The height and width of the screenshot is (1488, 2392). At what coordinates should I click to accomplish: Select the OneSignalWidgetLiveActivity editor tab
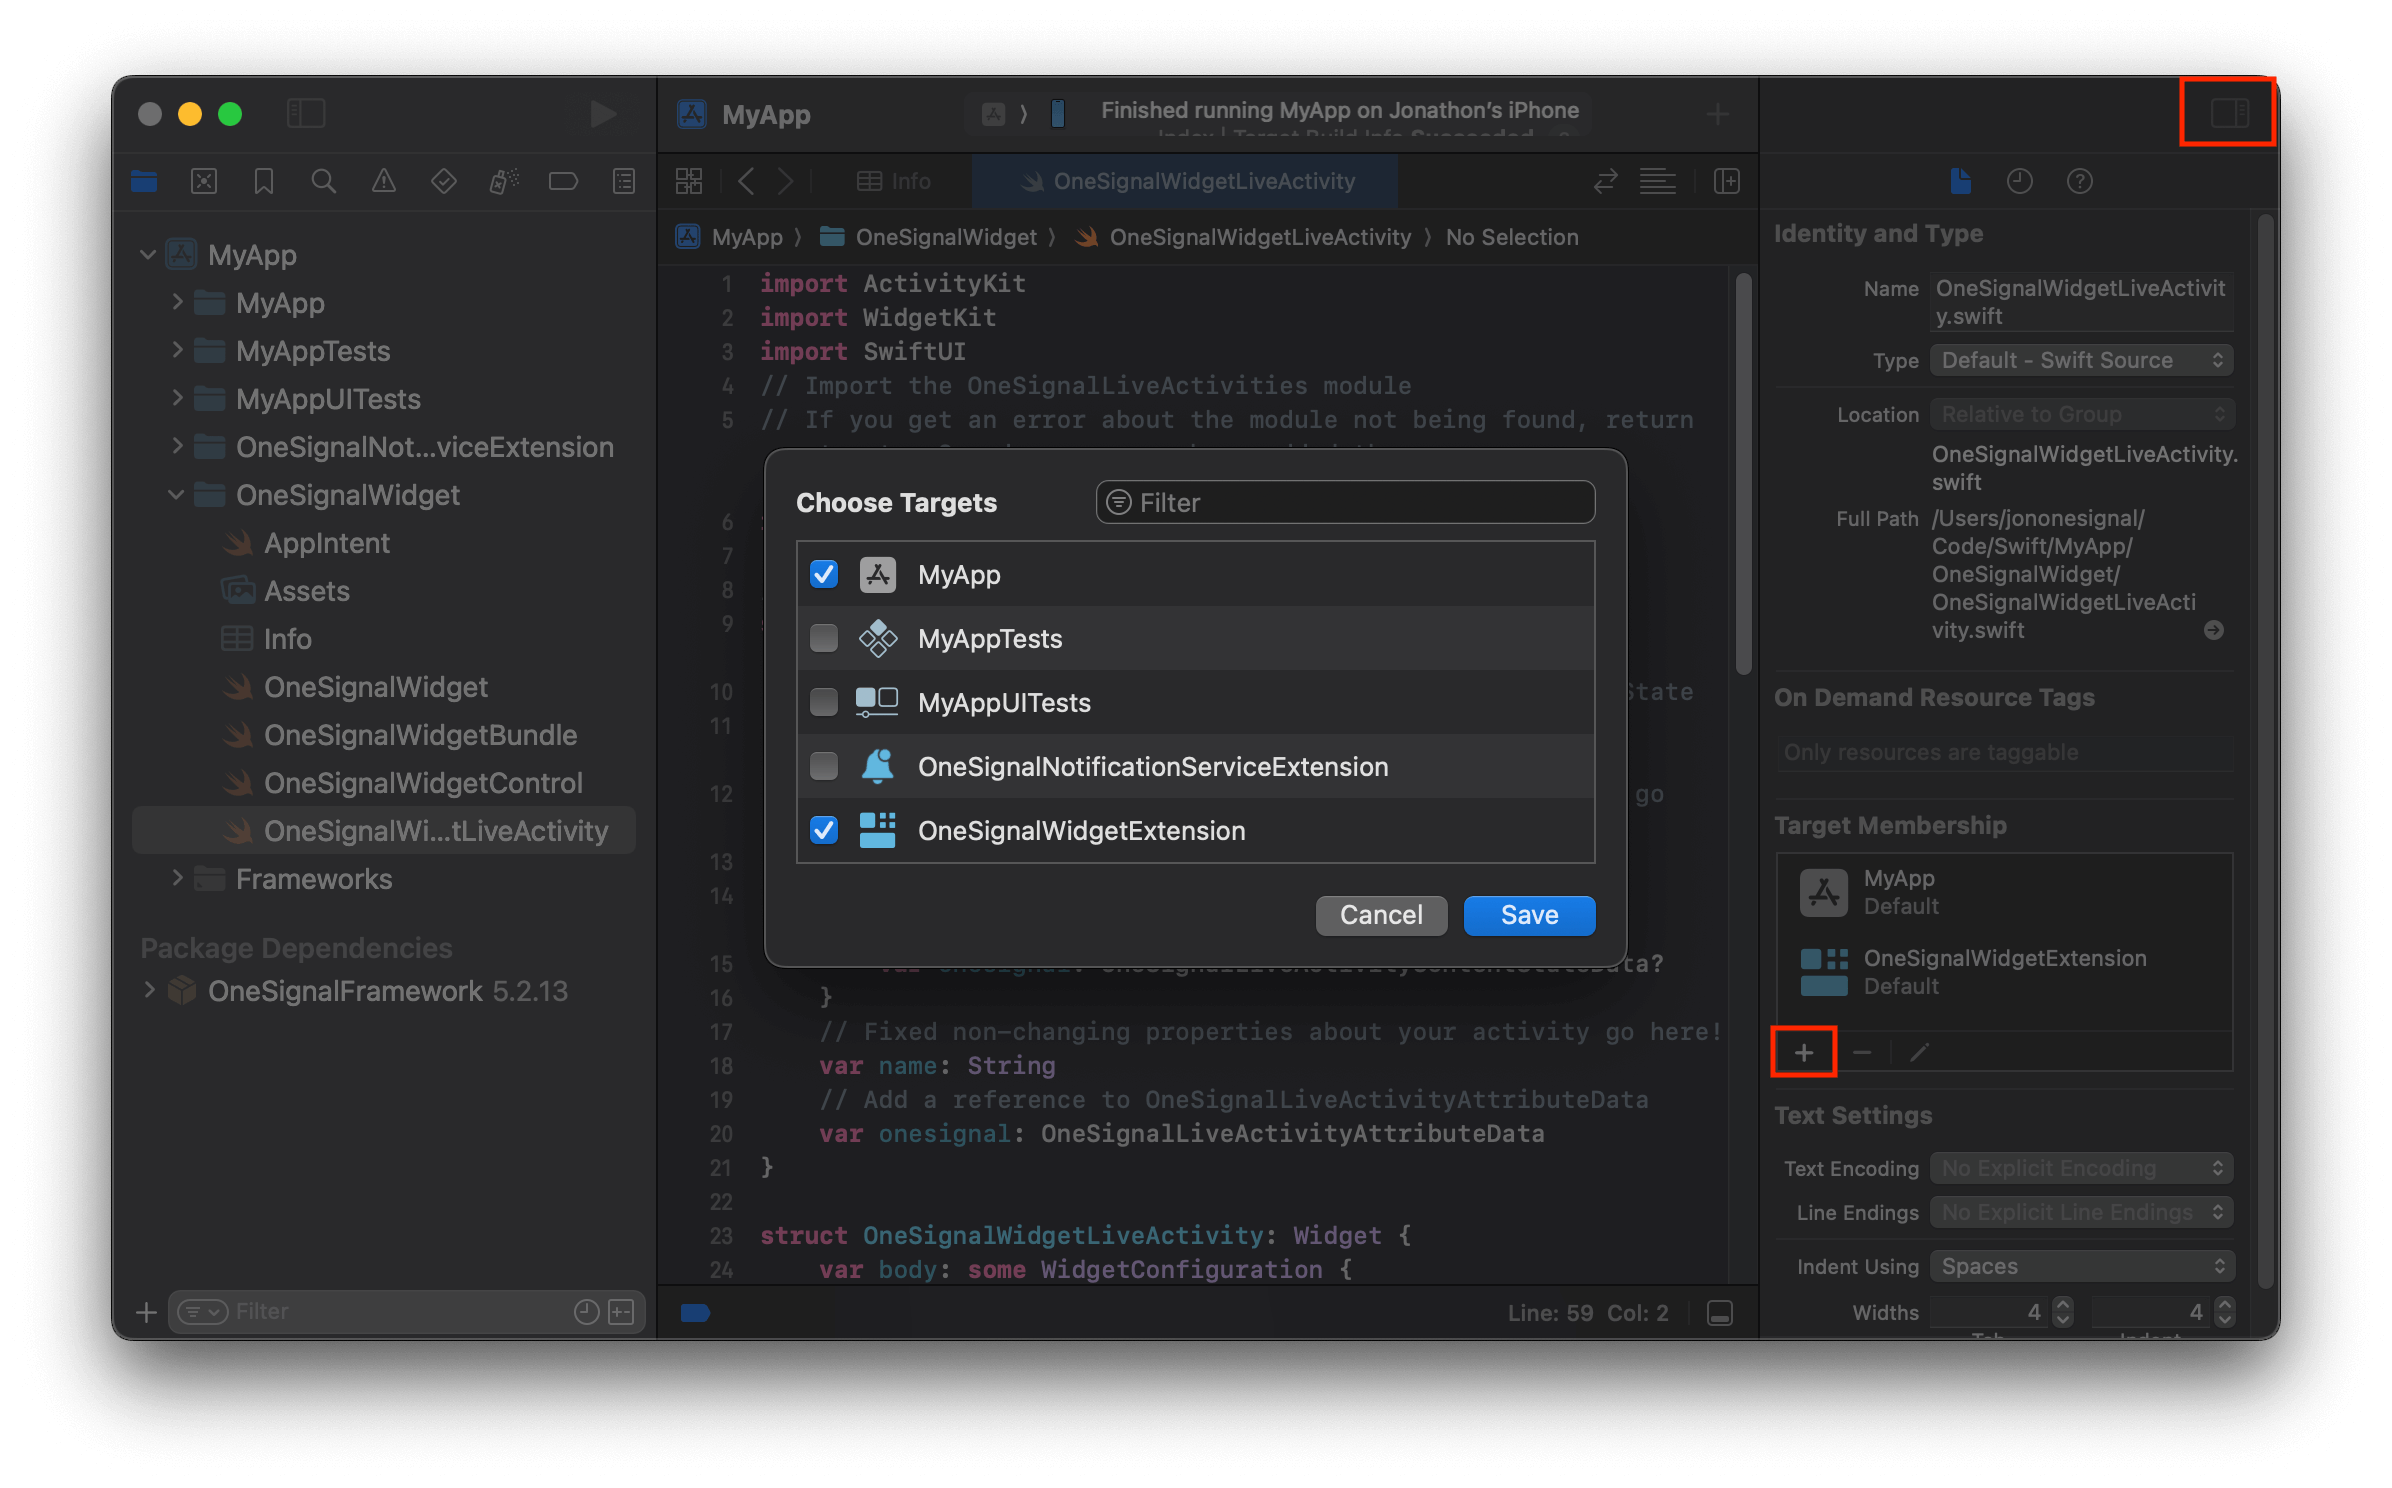coord(1186,181)
